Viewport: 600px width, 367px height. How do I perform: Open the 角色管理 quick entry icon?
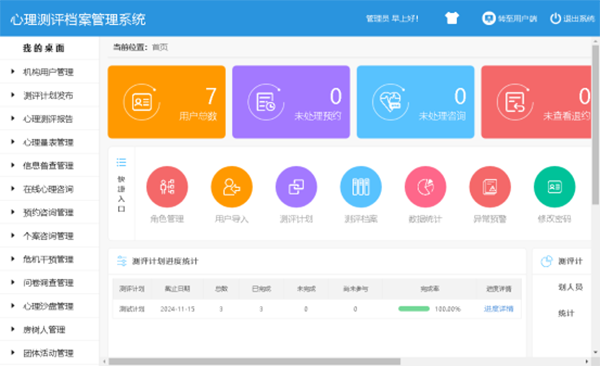tap(167, 187)
